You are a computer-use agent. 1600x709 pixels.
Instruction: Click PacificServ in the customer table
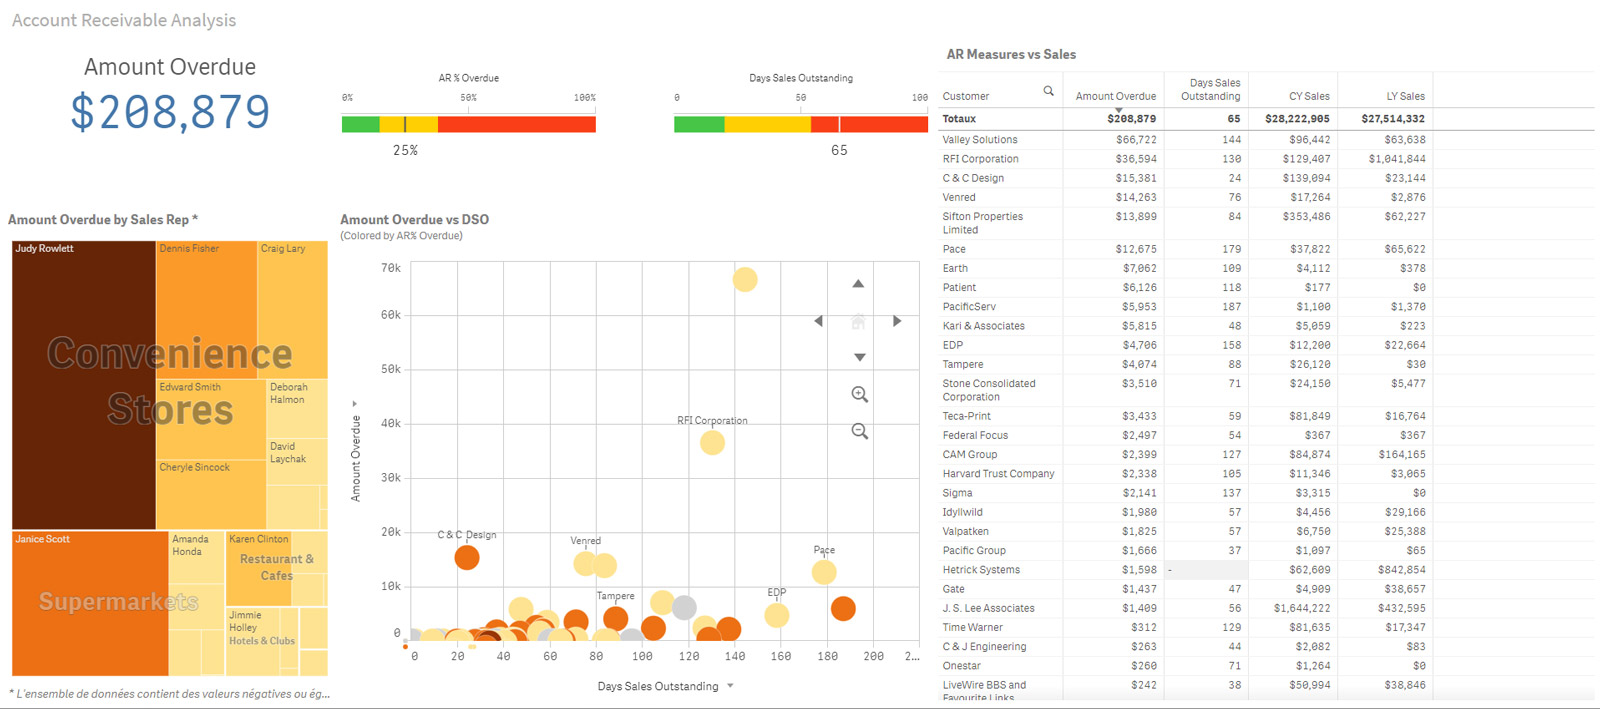(969, 307)
